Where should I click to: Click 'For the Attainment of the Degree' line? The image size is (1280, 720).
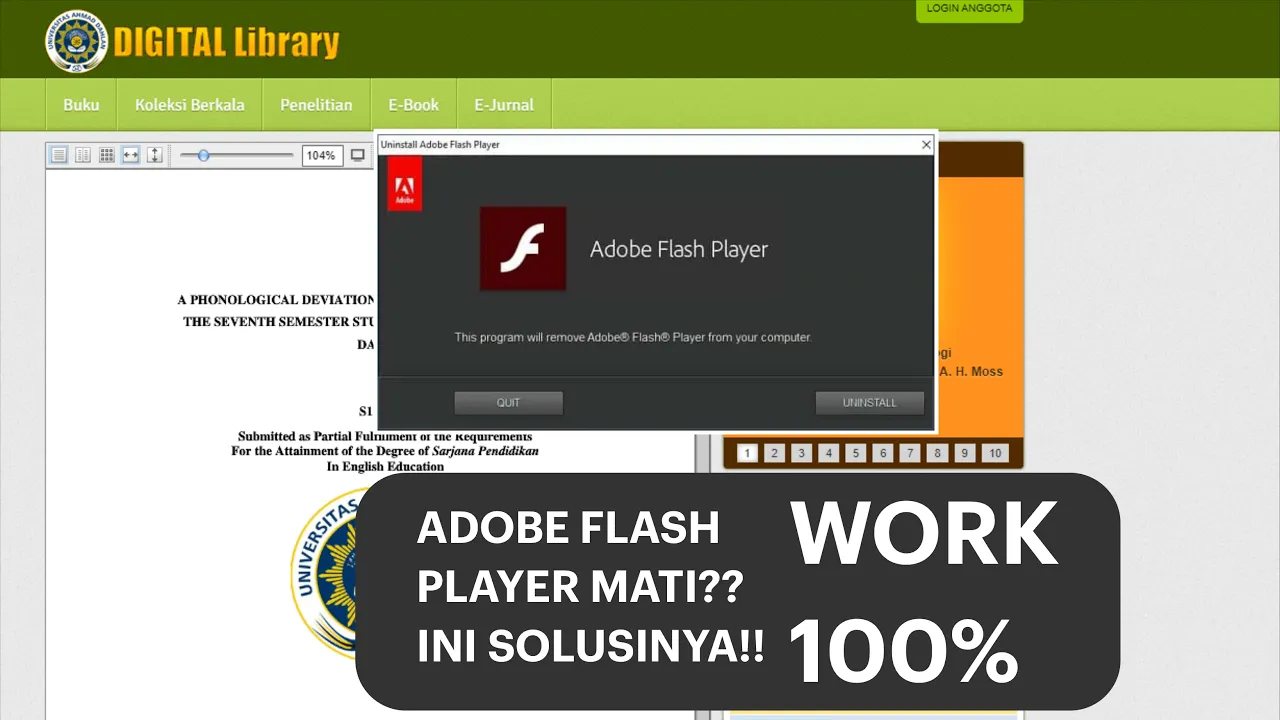click(385, 451)
